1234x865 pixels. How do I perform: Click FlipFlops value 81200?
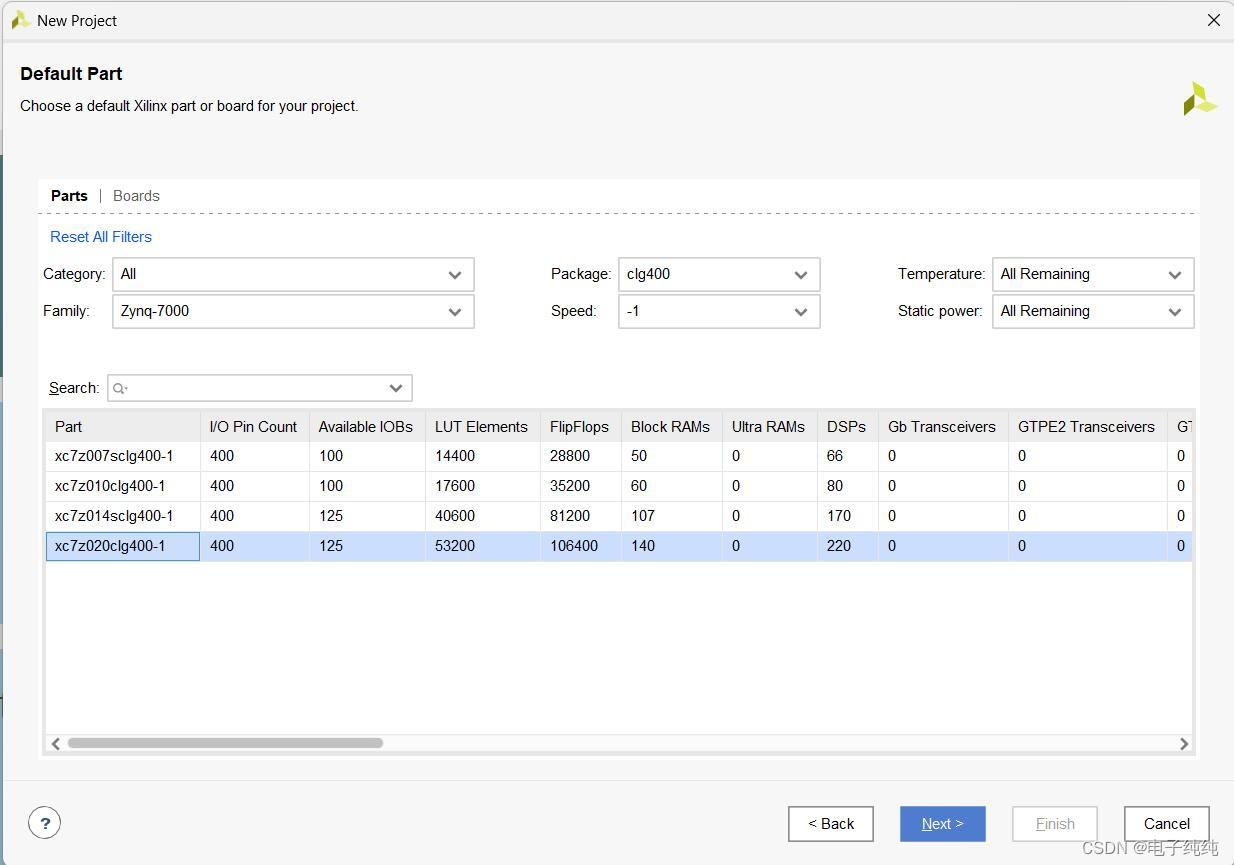click(x=570, y=516)
